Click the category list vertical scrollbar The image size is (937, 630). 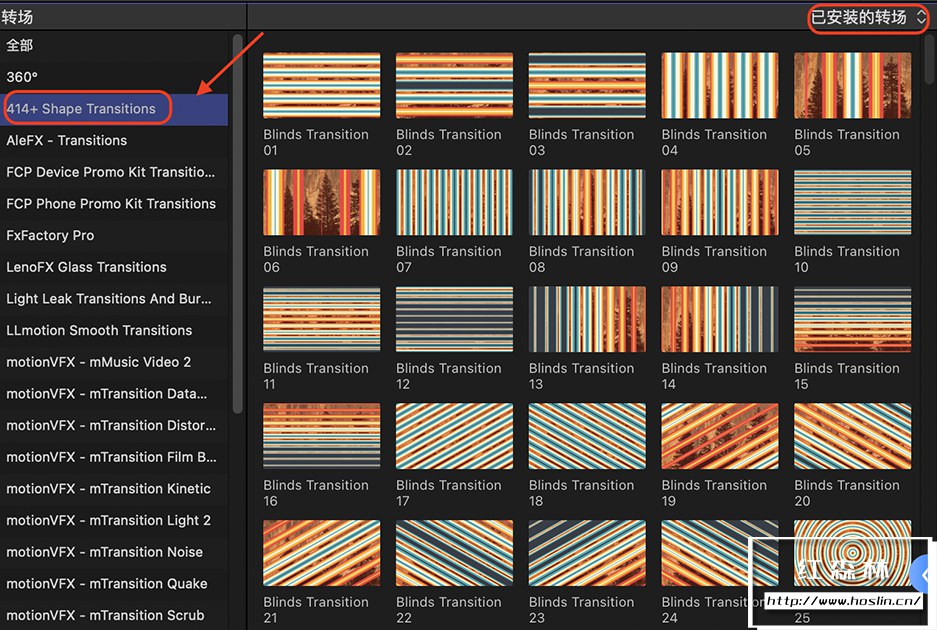(x=237, y=220)
